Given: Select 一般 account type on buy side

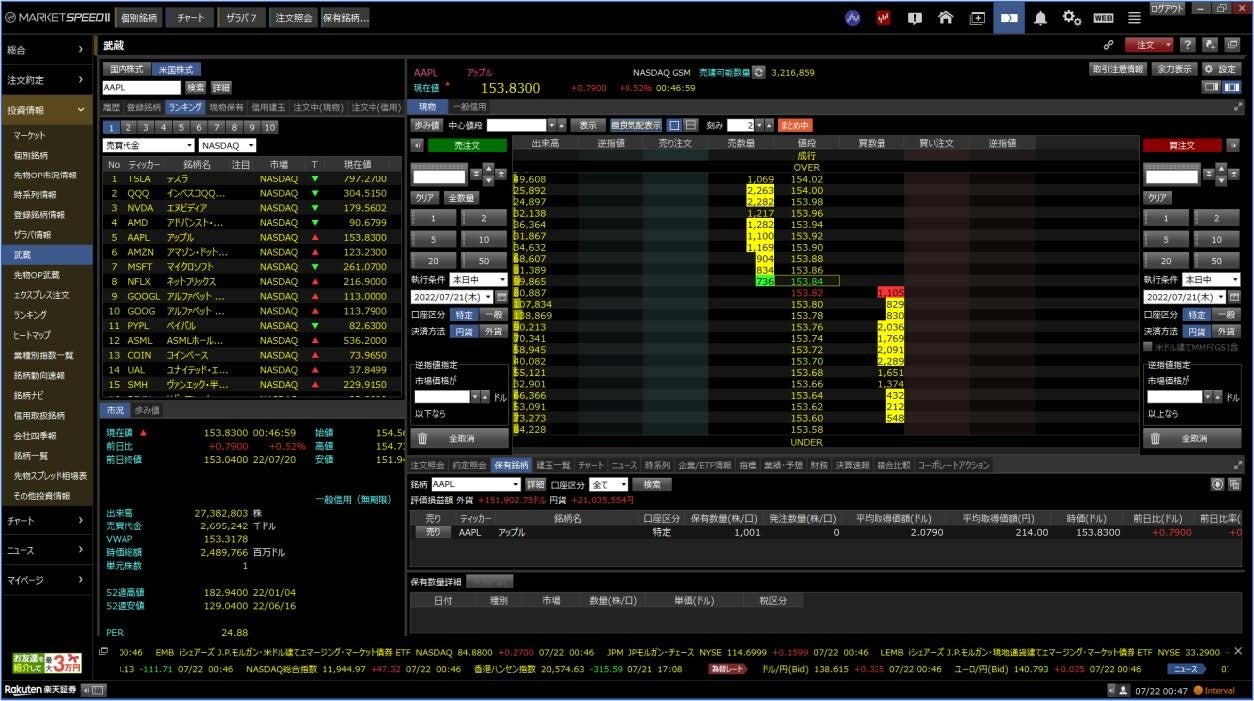Looking at the screenshot, I should [1226, 314].
